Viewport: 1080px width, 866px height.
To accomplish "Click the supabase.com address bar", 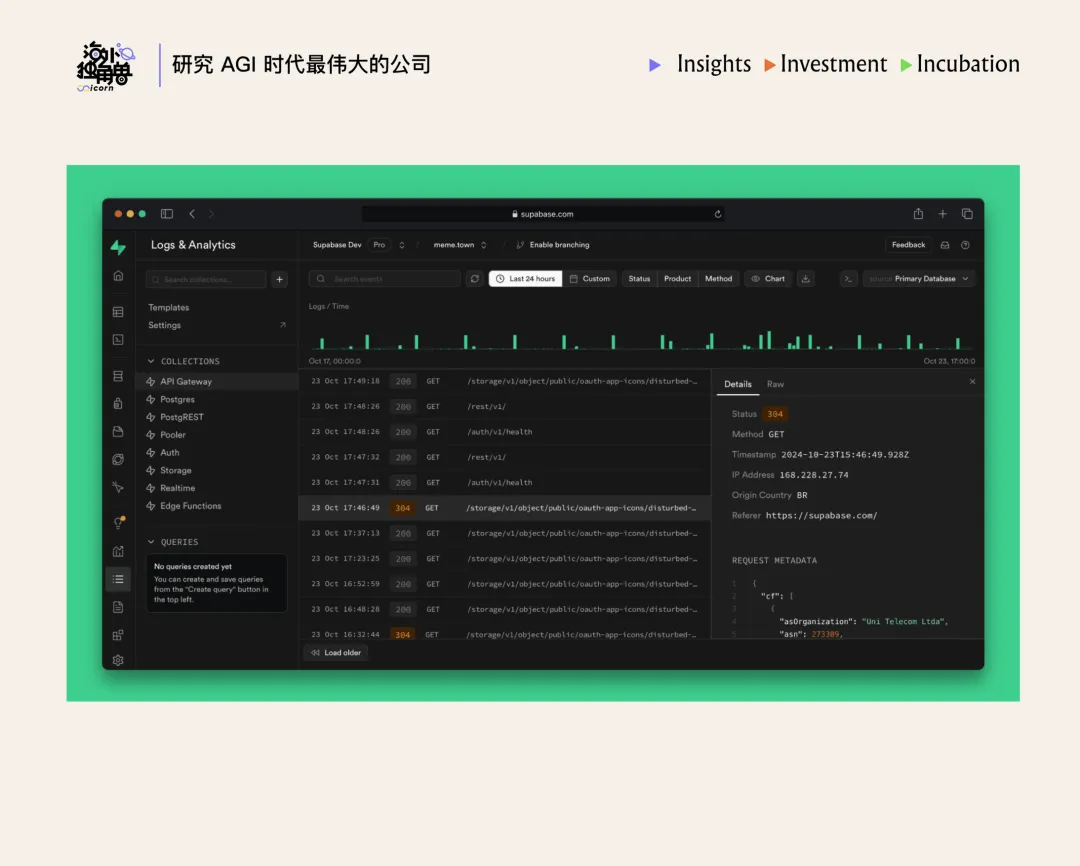I will point(543,214).
